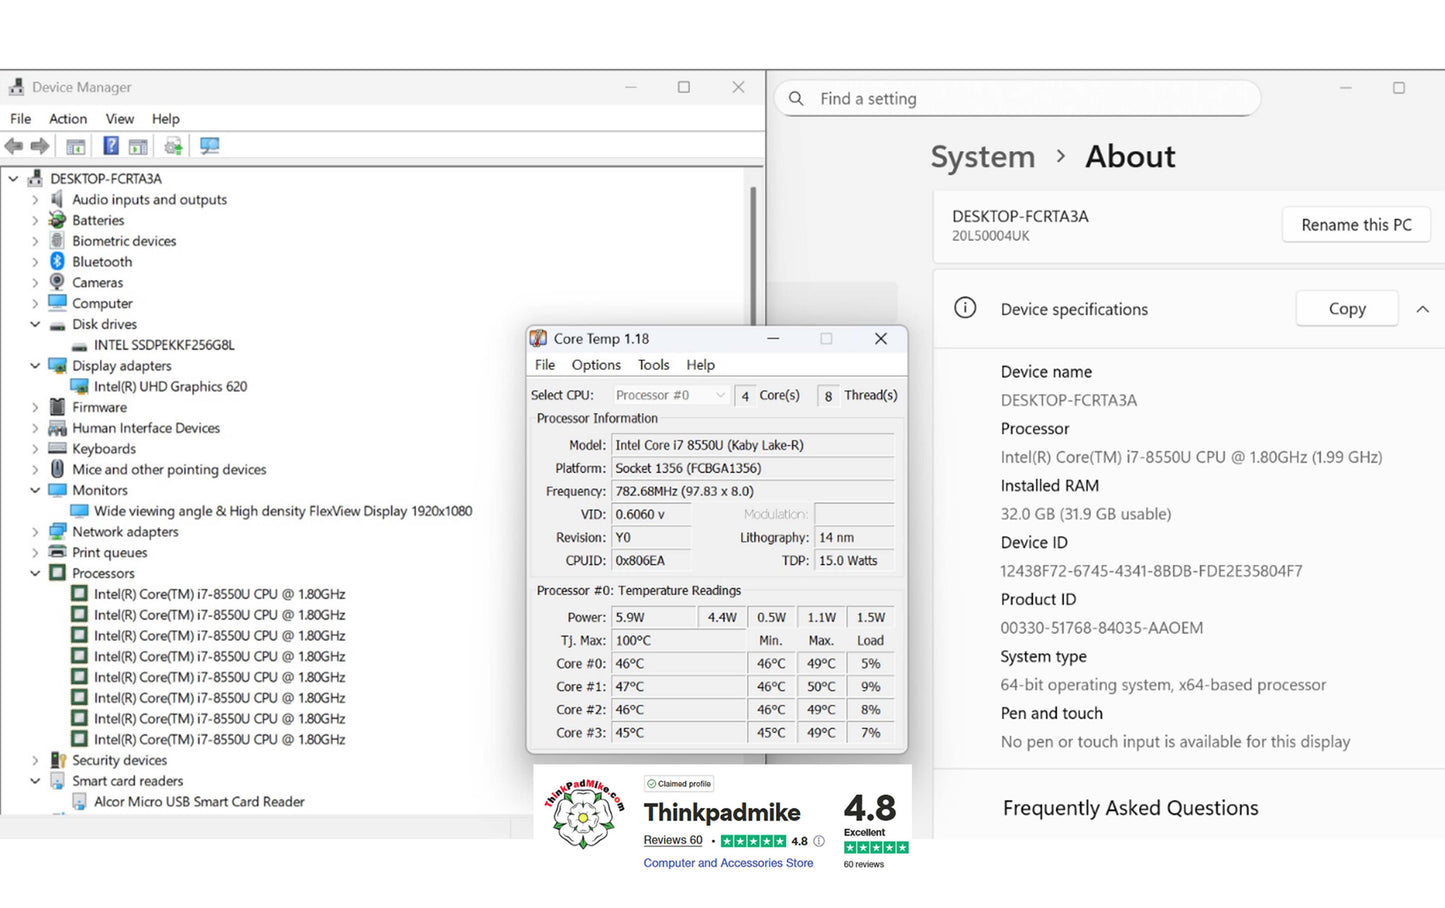Image resolution: width=1445 pixels, height=908 pixels.
Task: Click the Frequently Asked Questions heading
Action: pyautogui.click(x=1131, y=808)
